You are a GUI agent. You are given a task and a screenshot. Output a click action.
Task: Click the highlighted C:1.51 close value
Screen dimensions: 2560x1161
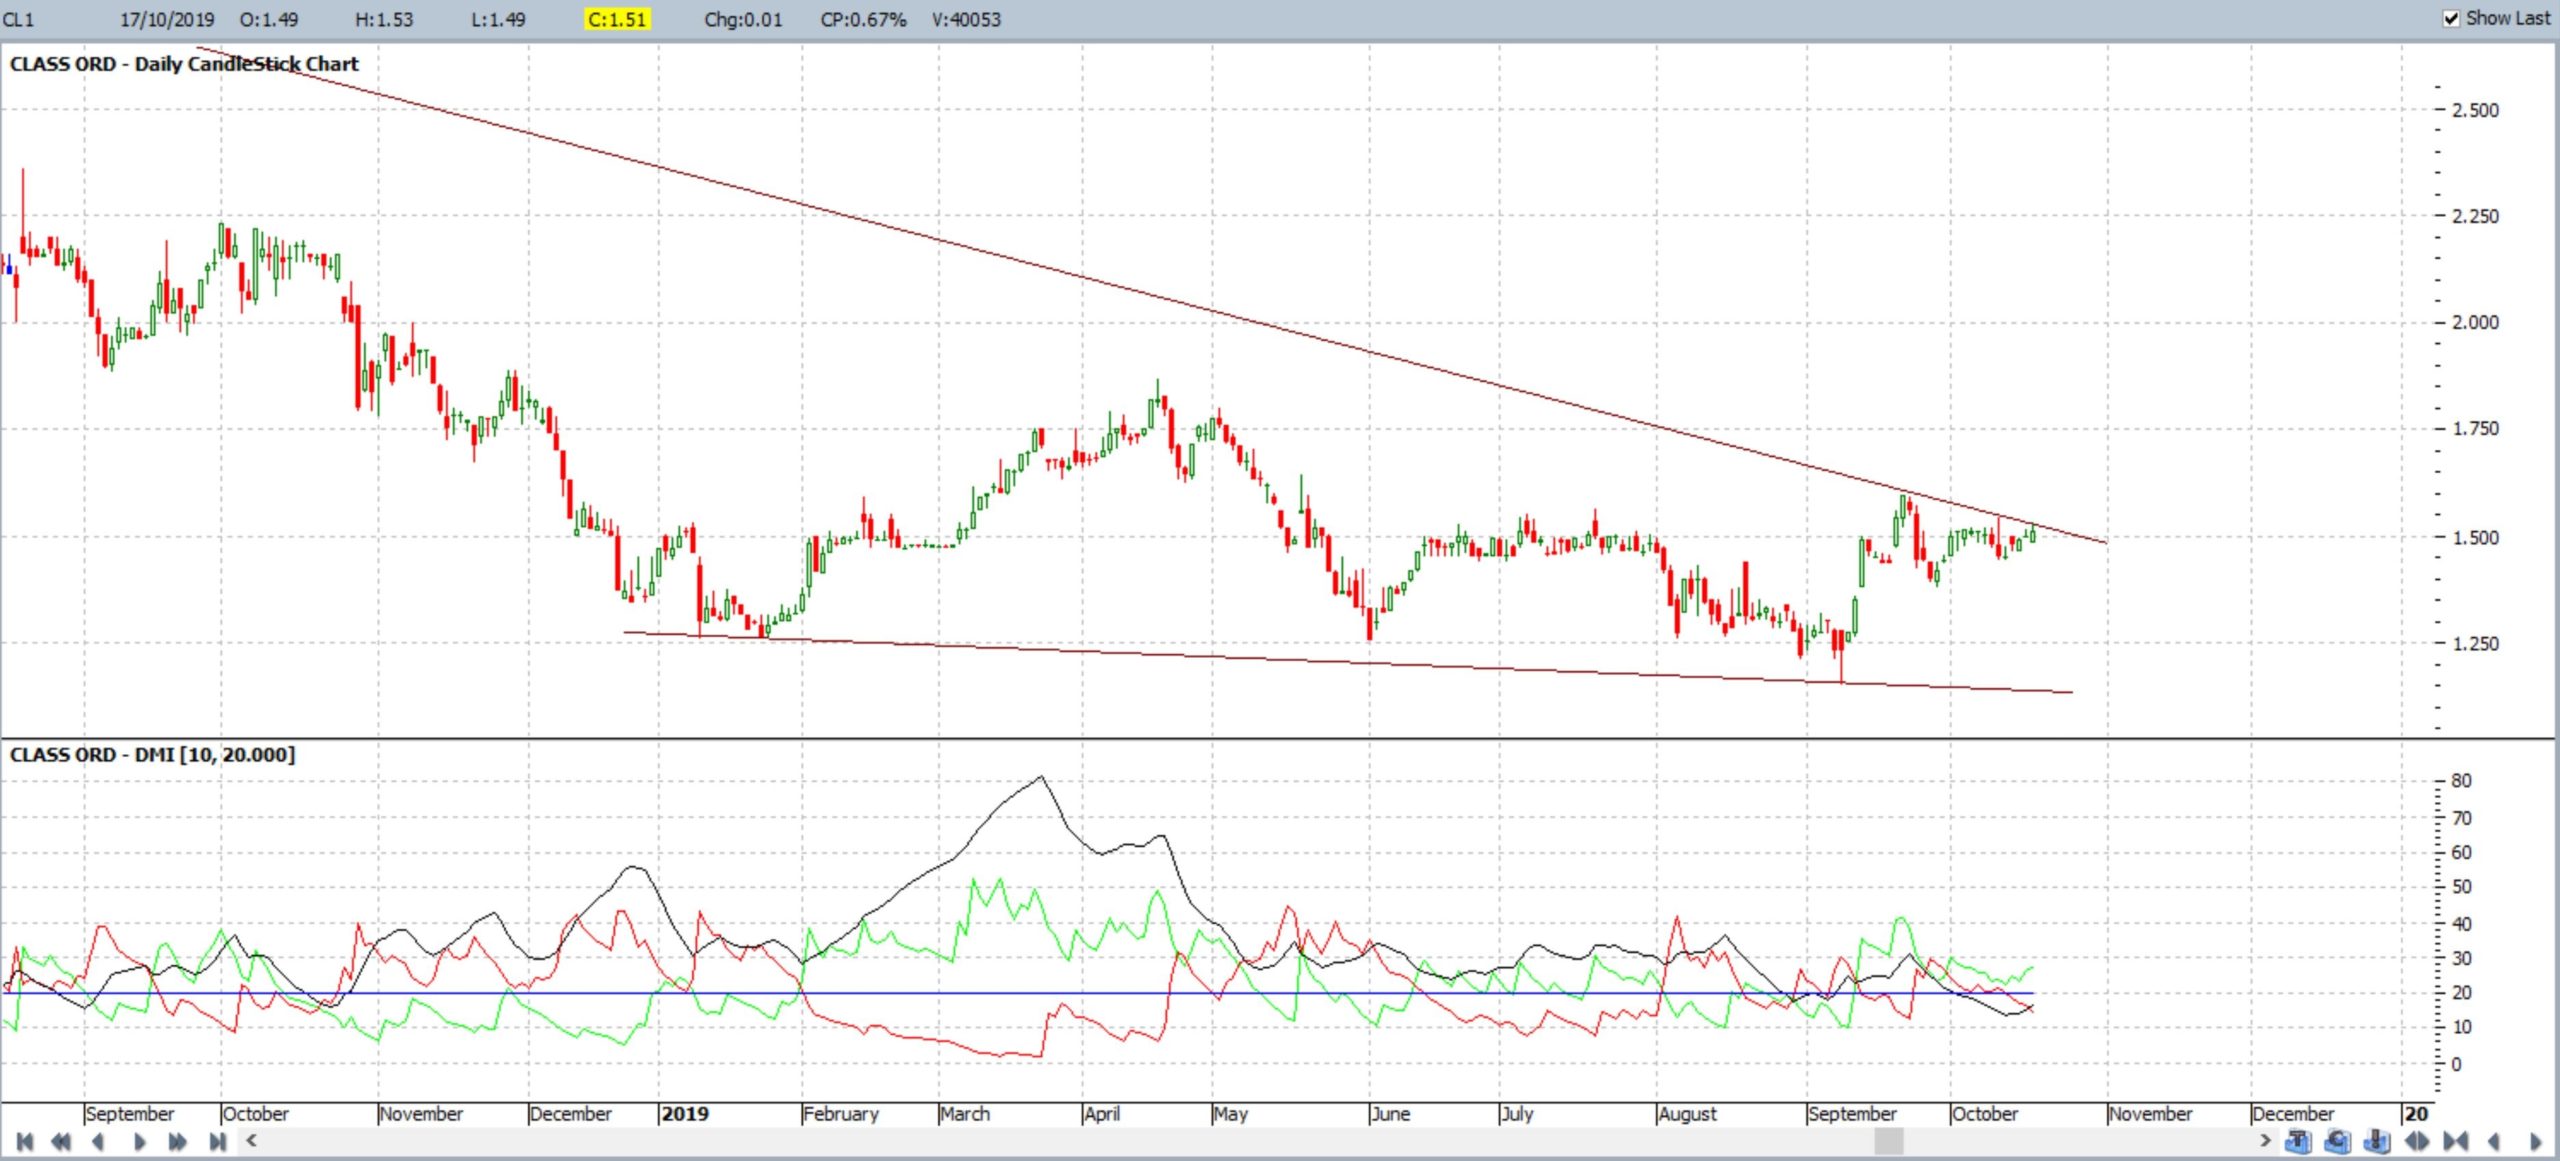point(617,19)
